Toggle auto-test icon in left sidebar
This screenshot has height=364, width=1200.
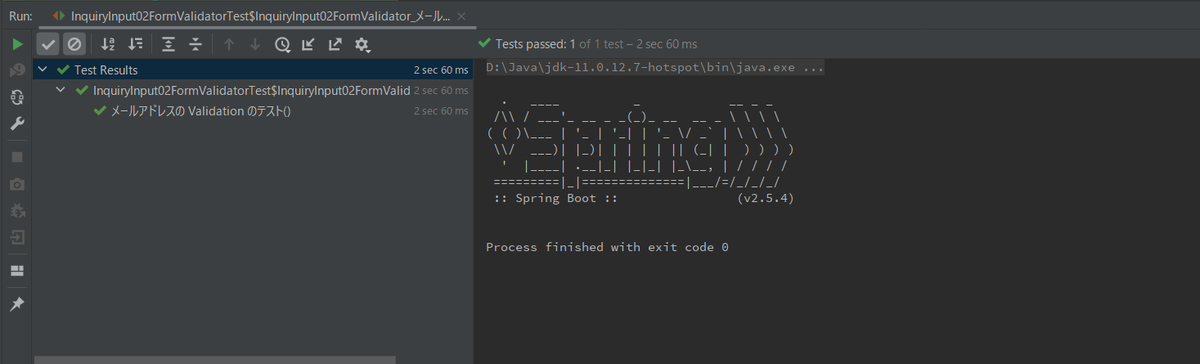[17, 97]
